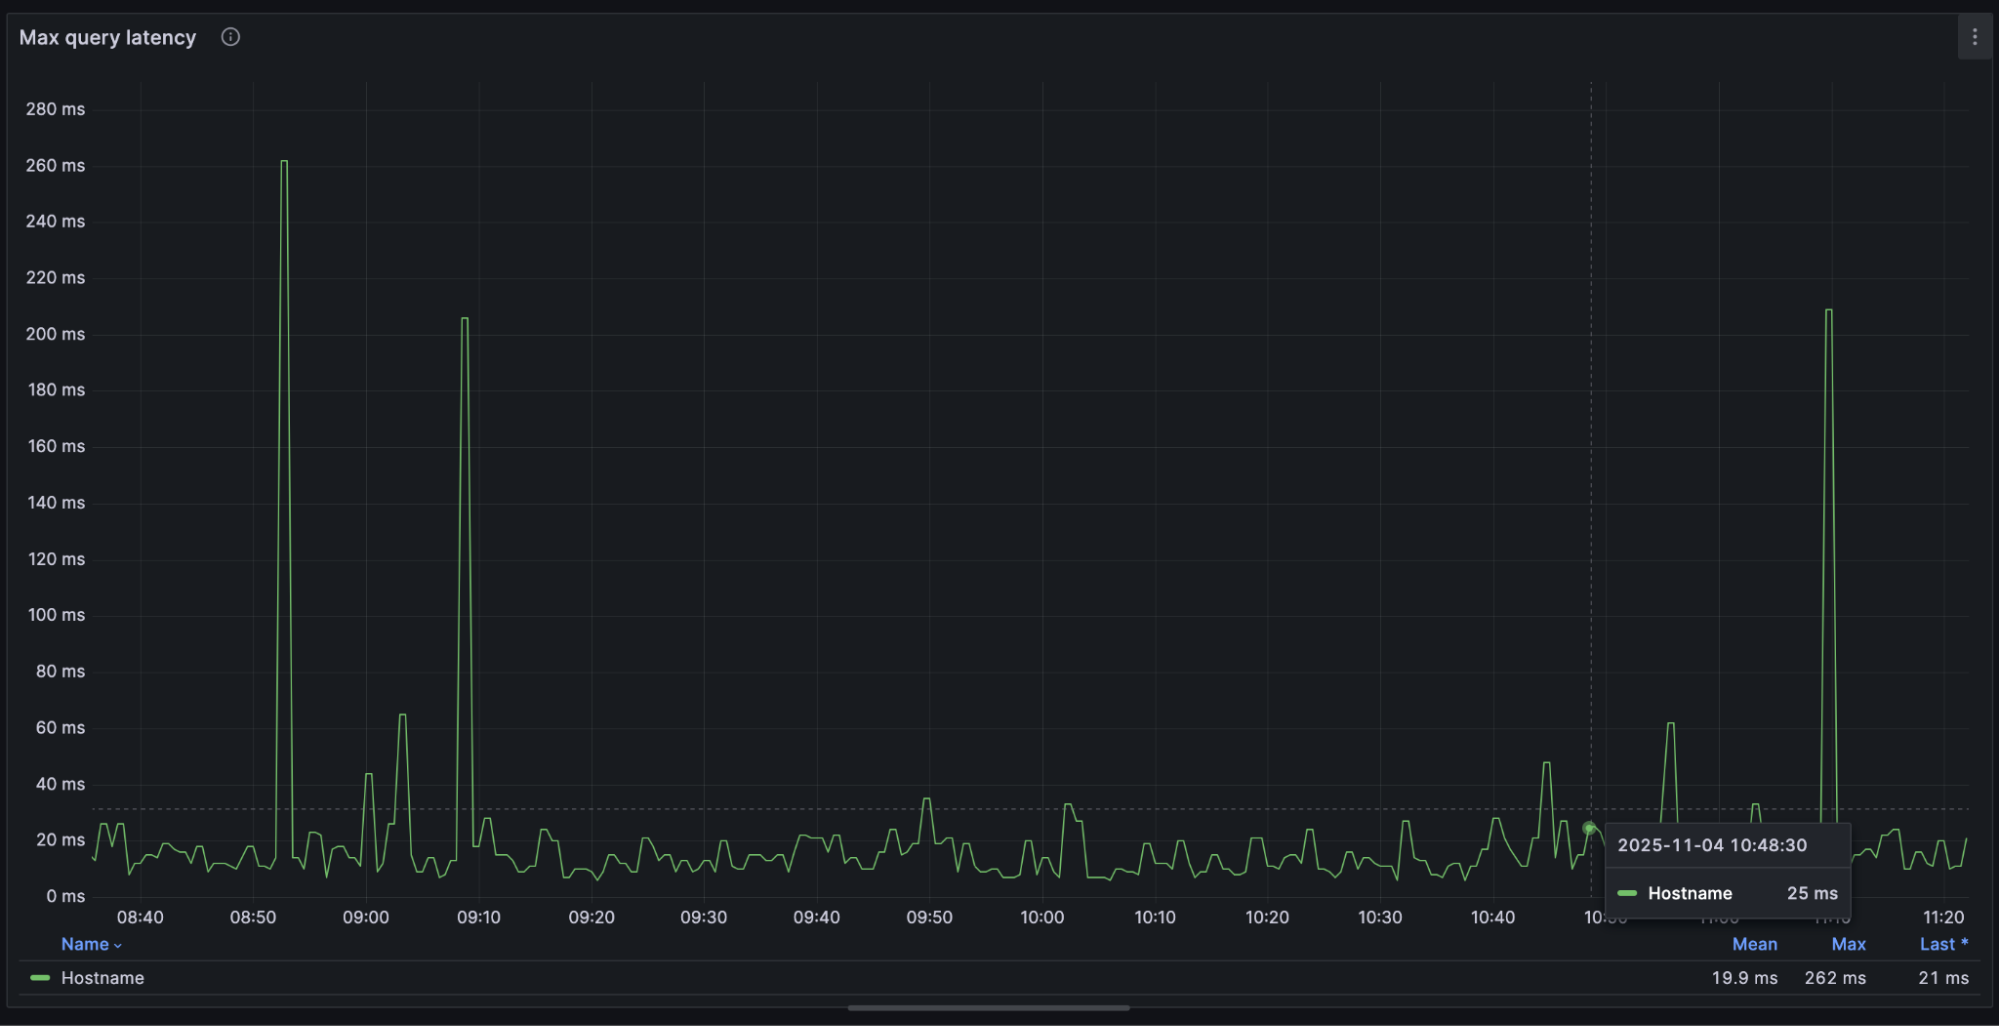Click the Hostname entry inside the tooltip

pos(1690,893)
